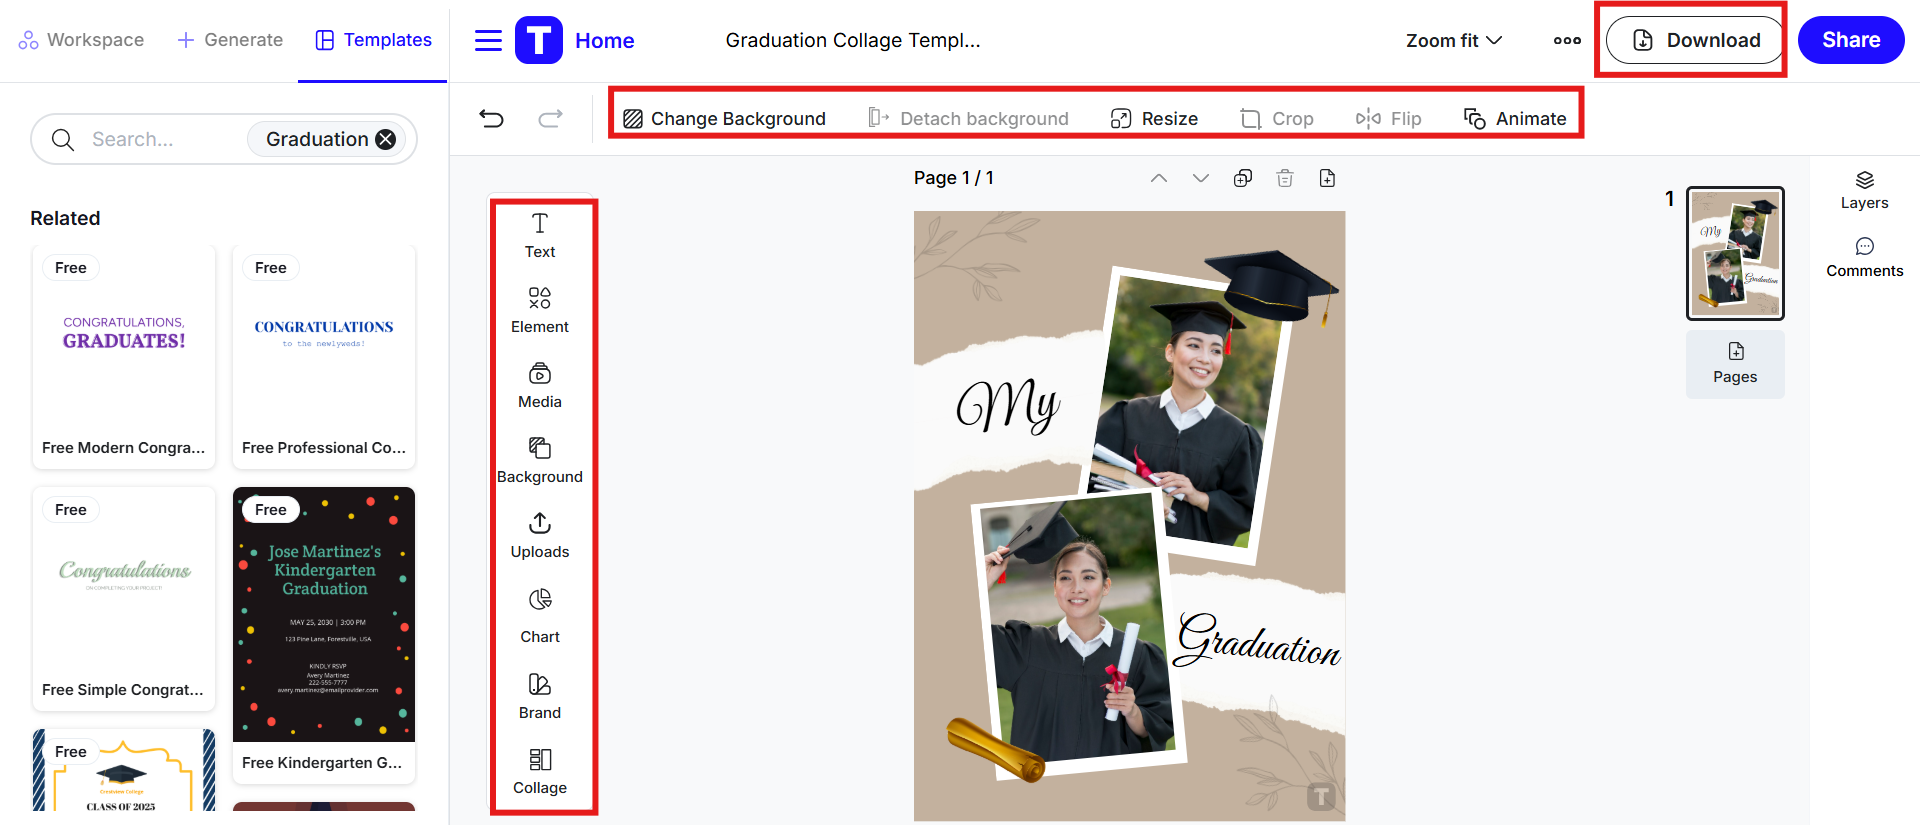Image resolution: width=1920 pixels, height=825 pixels.
Task: Move page down with the chevron
Action: [1201, 178]
